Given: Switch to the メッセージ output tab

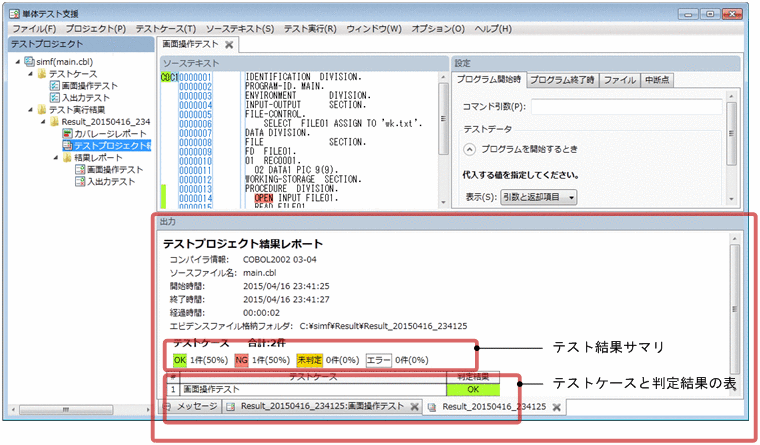Looking at the screenshot, I should [x=191, y=406].
